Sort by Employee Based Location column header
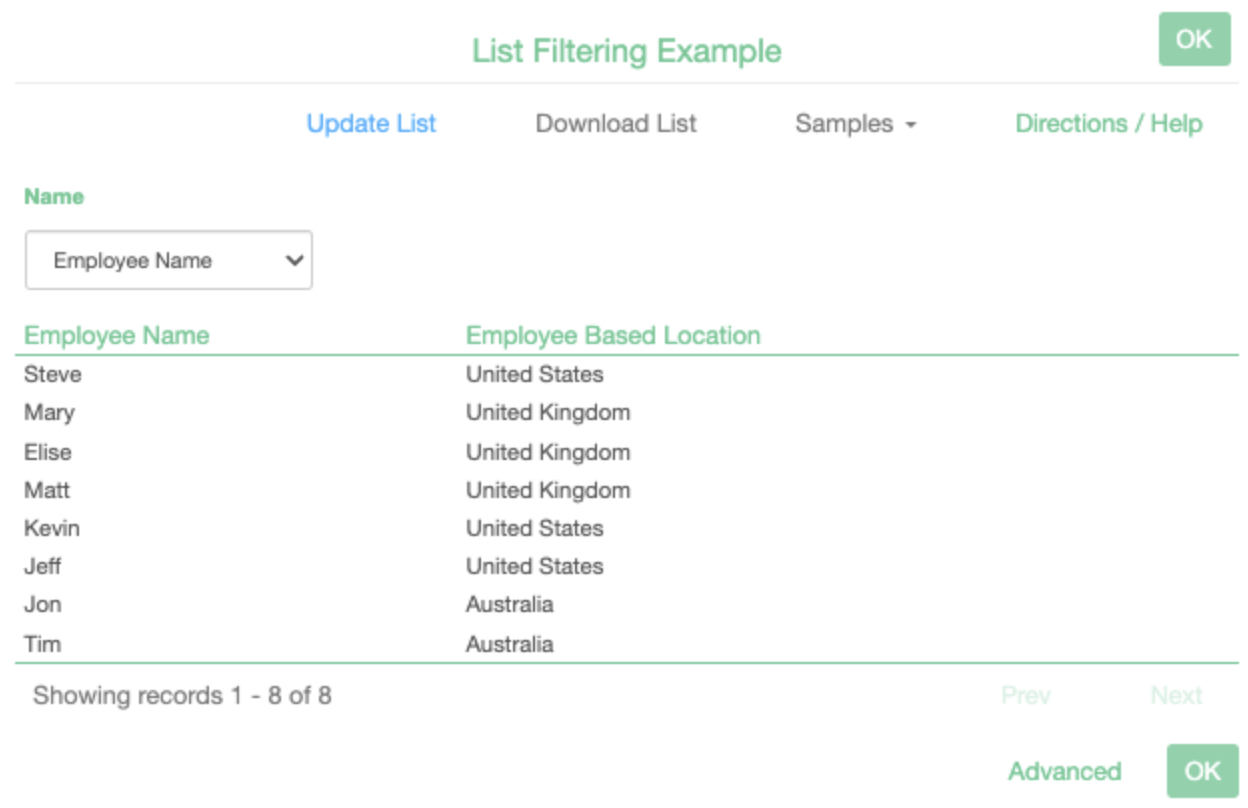The width and height of the screenshot is (1248, 808). tap(613, 336)
